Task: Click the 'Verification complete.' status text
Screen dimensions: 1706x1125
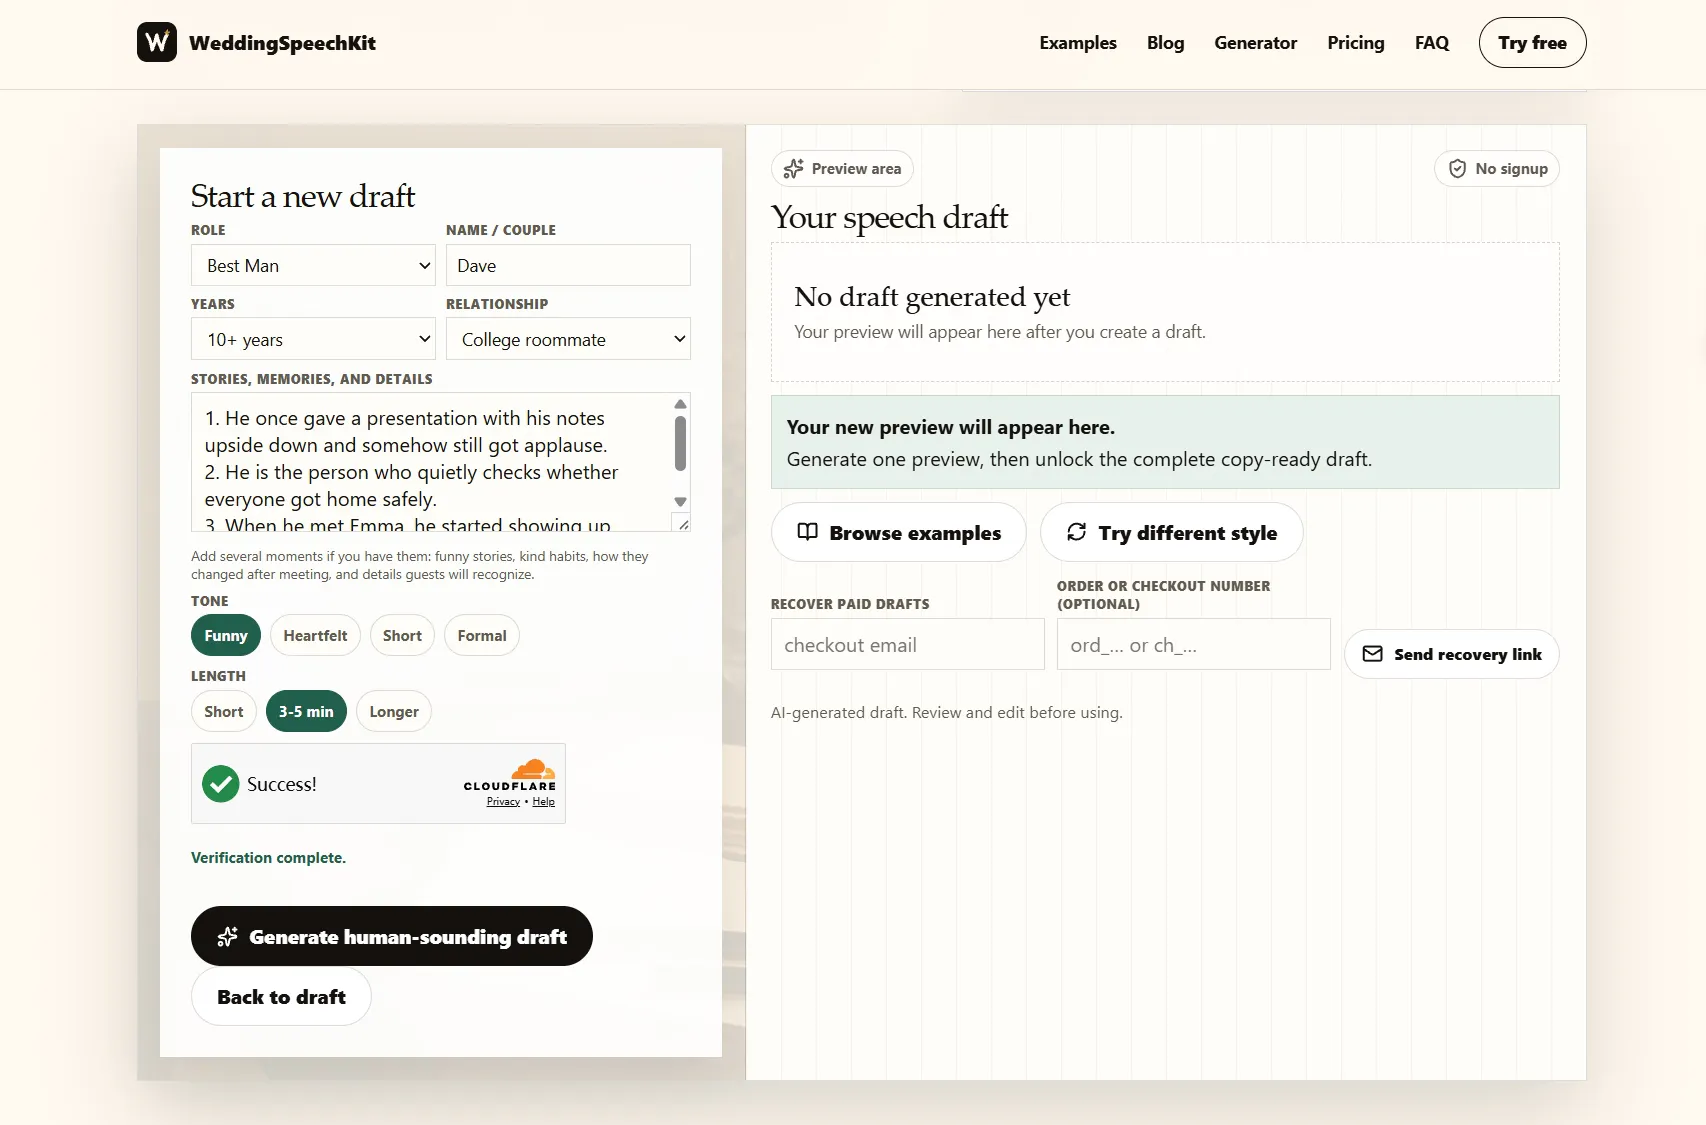Action: [x=268, y=858]
